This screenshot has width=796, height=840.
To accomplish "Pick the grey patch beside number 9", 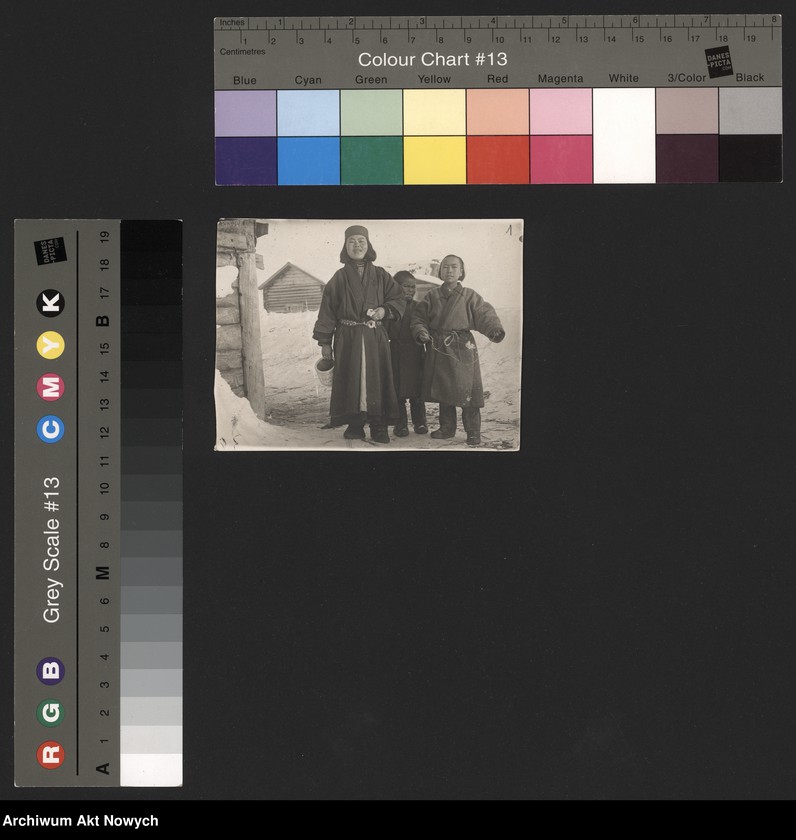I will click(x=152, y=516).
